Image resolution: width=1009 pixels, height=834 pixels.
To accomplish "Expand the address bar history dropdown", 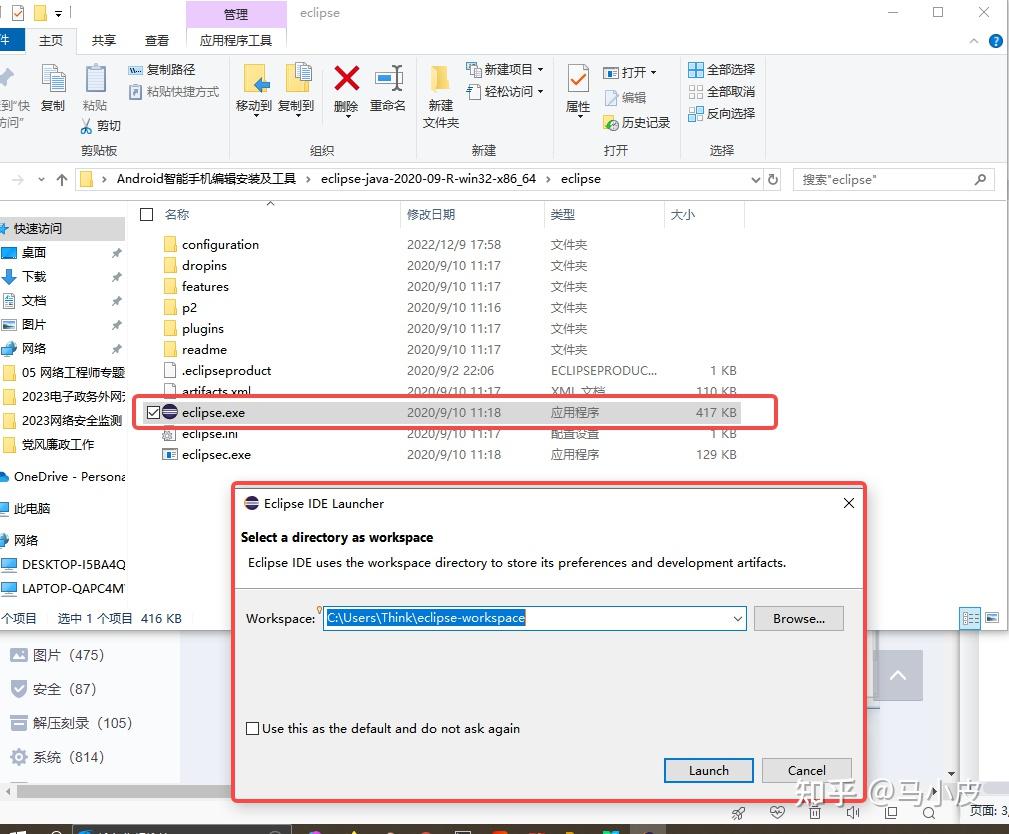I will click(x=755, y=180).
